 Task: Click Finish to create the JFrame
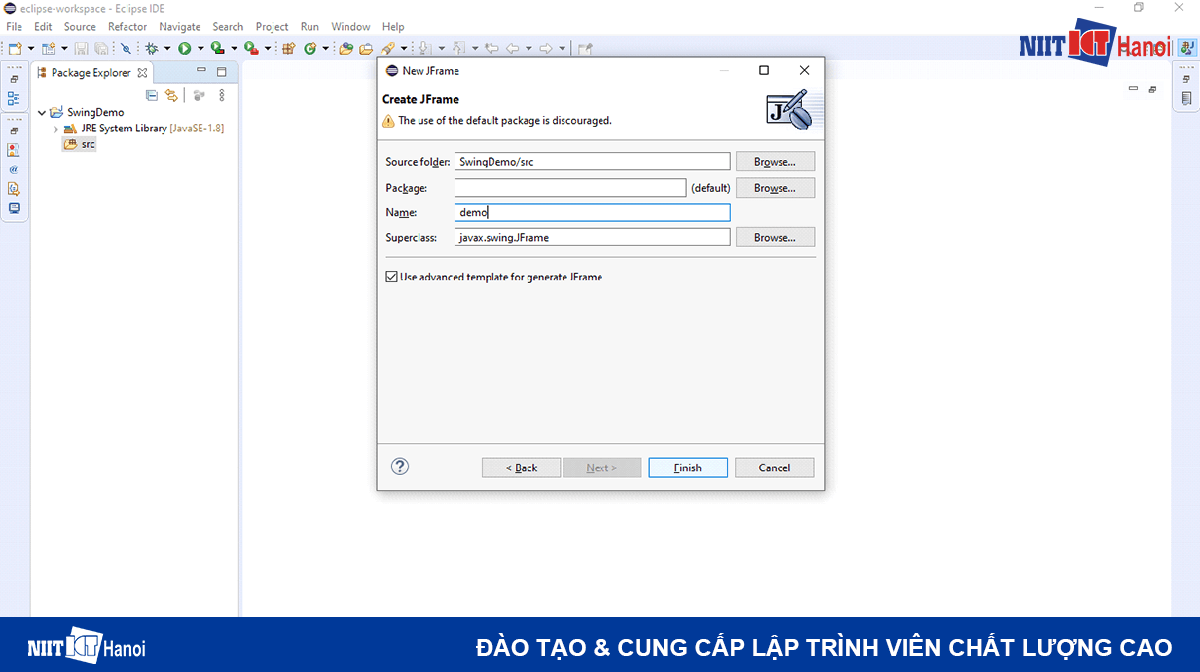point(687,466)
